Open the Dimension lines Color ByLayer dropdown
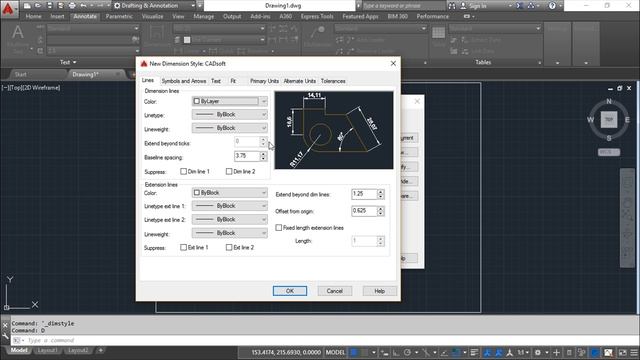640x360 pixels. (x=230, y=101)
